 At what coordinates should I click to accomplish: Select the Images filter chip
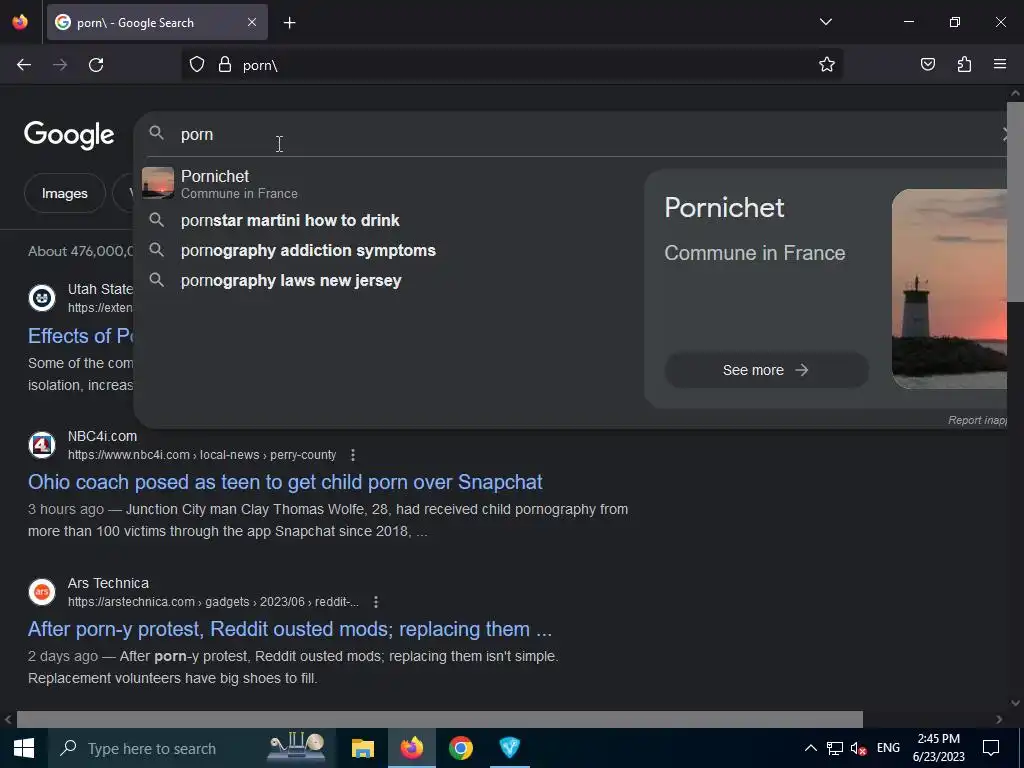point(65,193)
